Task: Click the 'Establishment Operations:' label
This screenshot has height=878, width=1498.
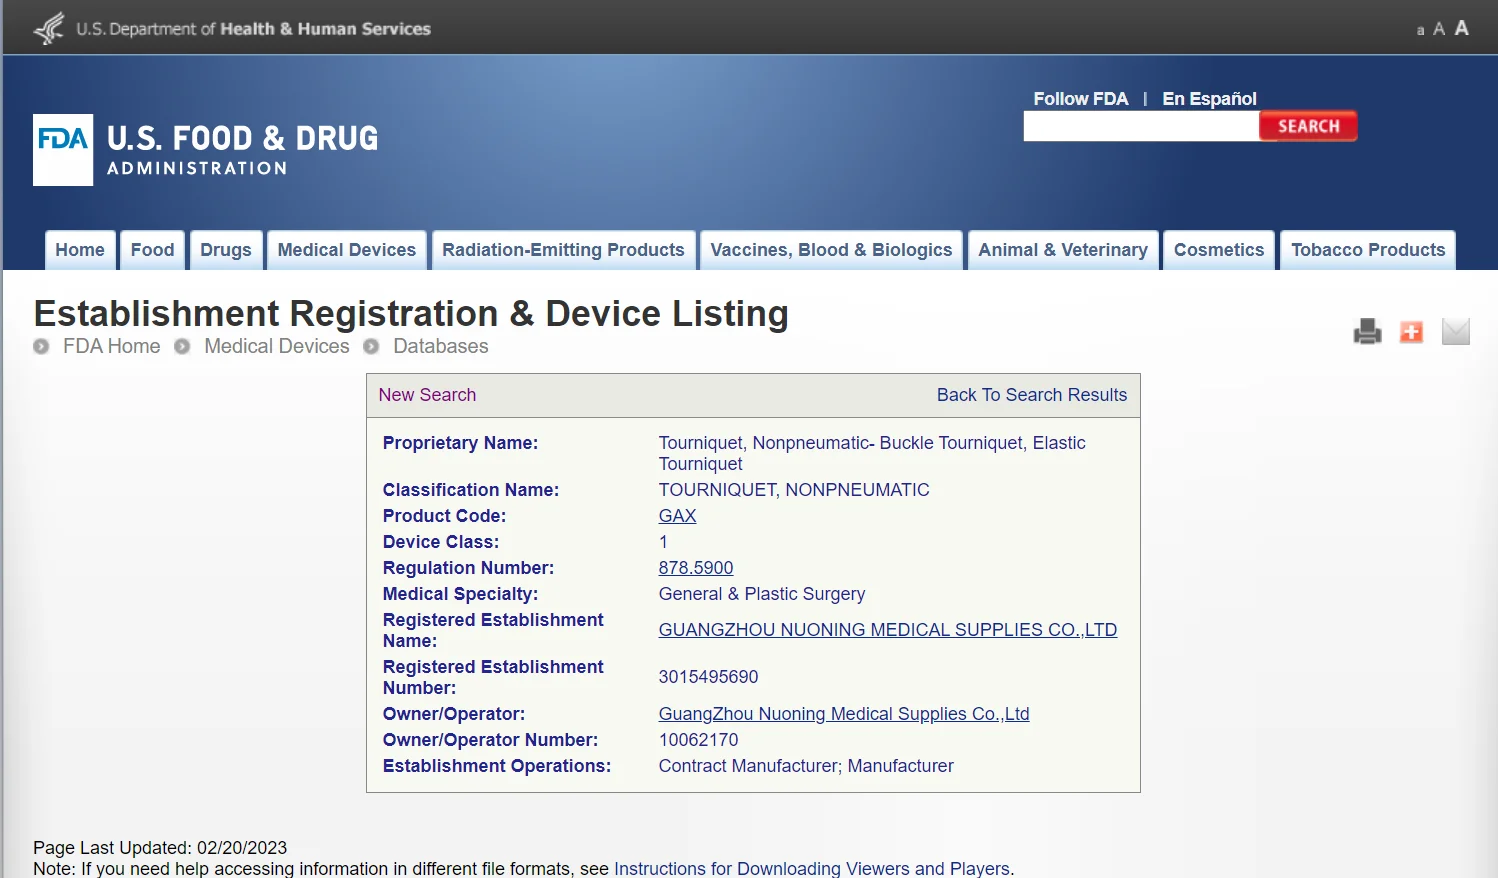Action: coord(497,766)
